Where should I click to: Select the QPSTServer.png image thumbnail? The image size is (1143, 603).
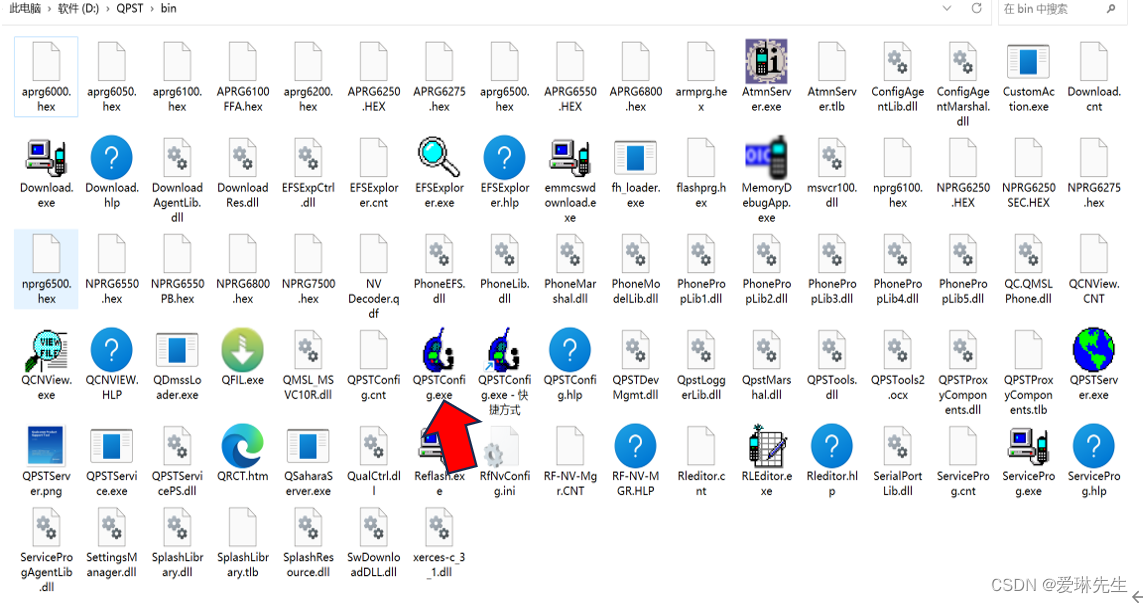click(x=47, y=446)
